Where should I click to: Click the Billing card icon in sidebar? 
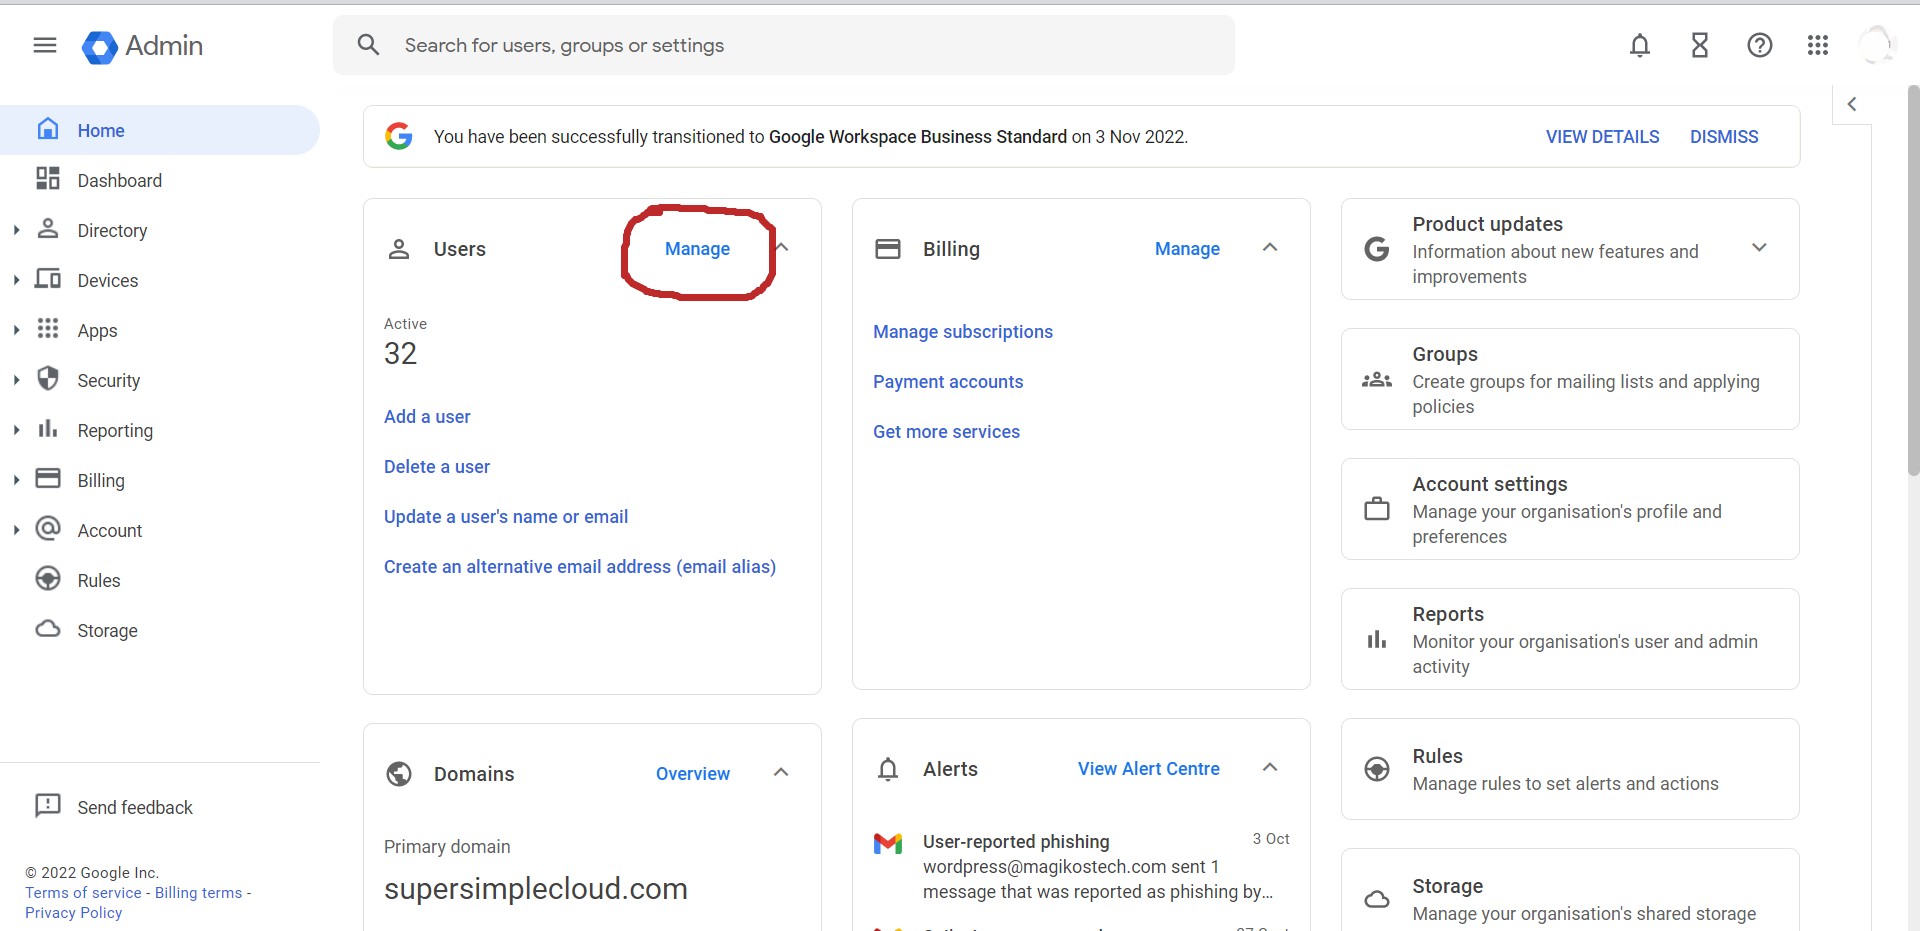pos(48,479)
